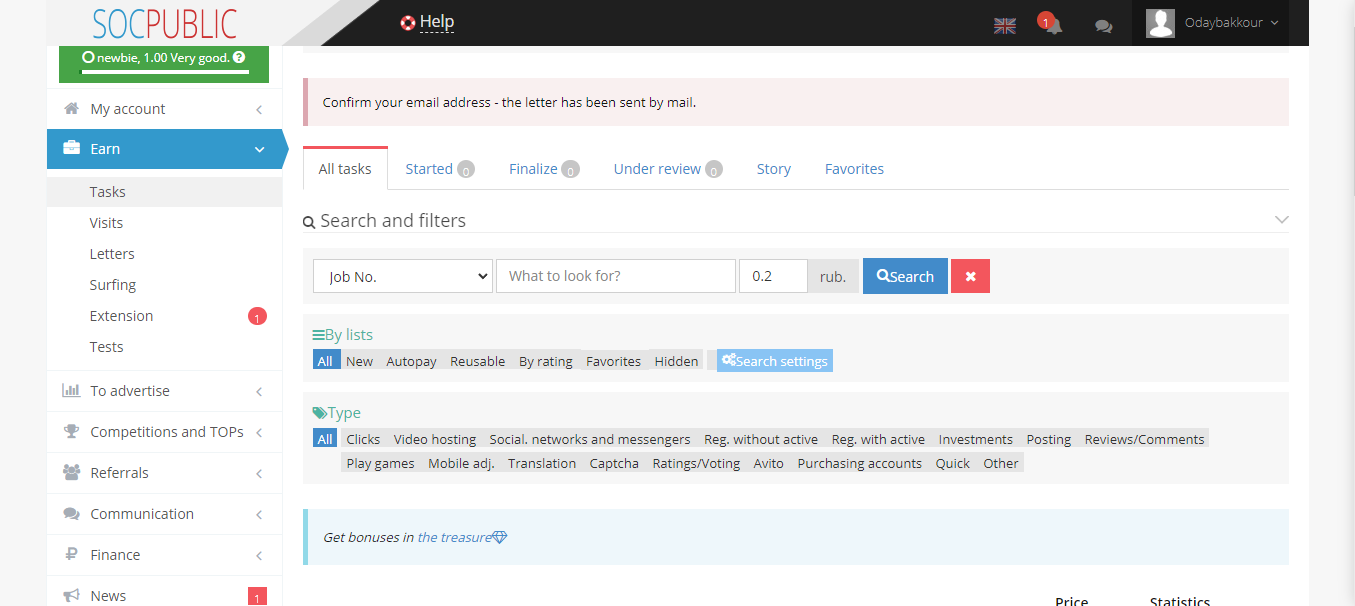Screen dimensions: 1355x606
Task: Click the people Referrals icon
Action: tap(71, 472)
